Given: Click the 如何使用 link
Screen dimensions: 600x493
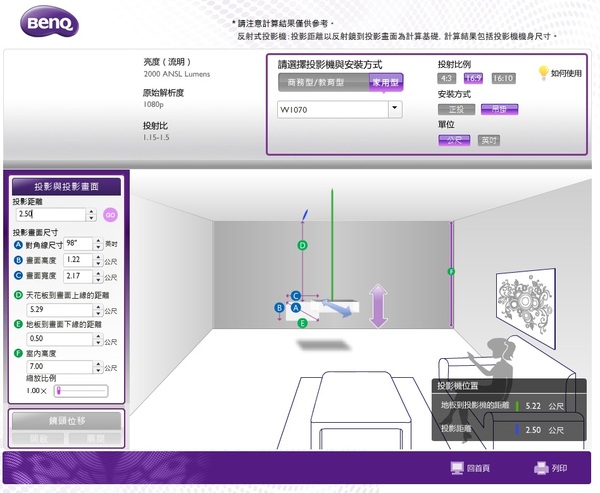Looking at the screenshot, I should pos(566,73).
